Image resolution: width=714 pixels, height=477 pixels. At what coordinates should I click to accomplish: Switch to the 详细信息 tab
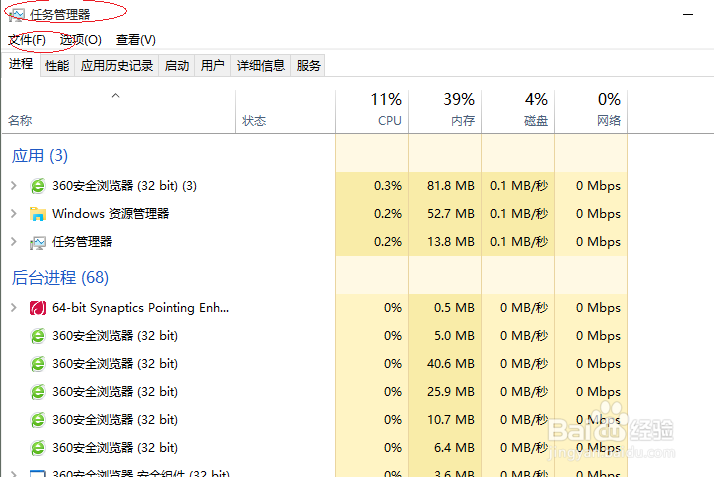[x=260, y=66]
